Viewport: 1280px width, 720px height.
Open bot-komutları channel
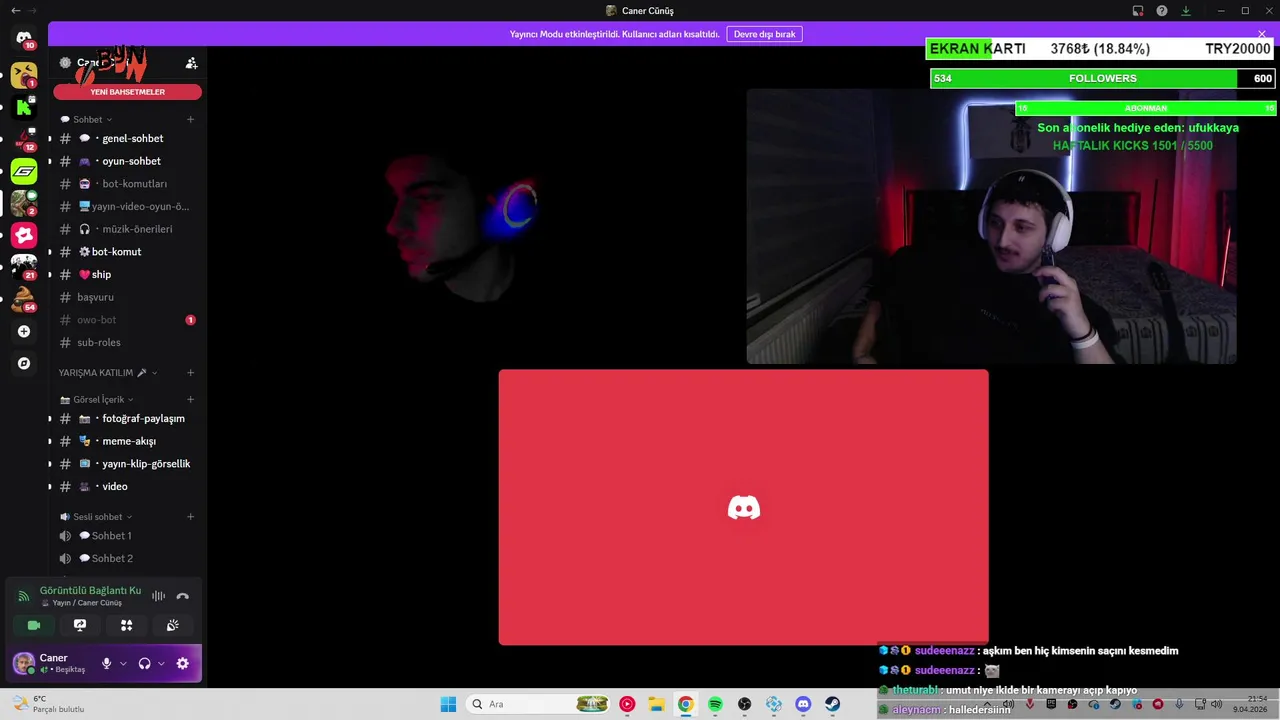(x=128, y=184)
